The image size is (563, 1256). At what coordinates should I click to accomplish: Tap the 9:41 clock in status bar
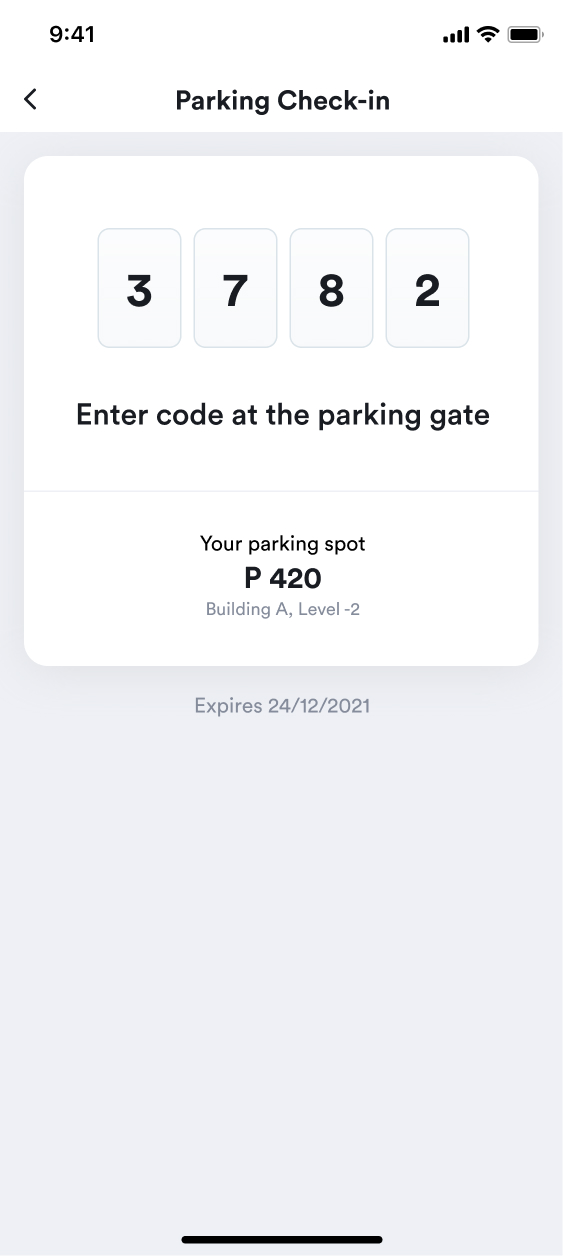click(x=72, y=35)
